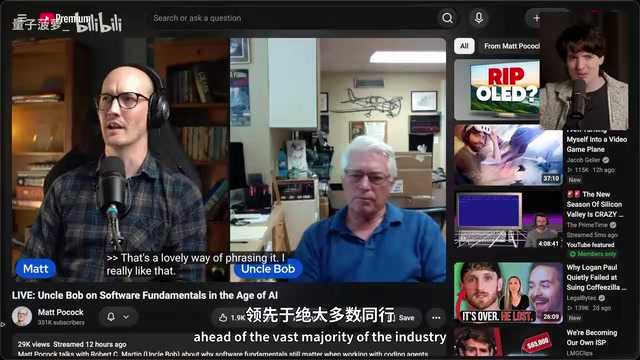640x360 pixels.
Task: Expand the notification options chevron
Action: point(126,317)
